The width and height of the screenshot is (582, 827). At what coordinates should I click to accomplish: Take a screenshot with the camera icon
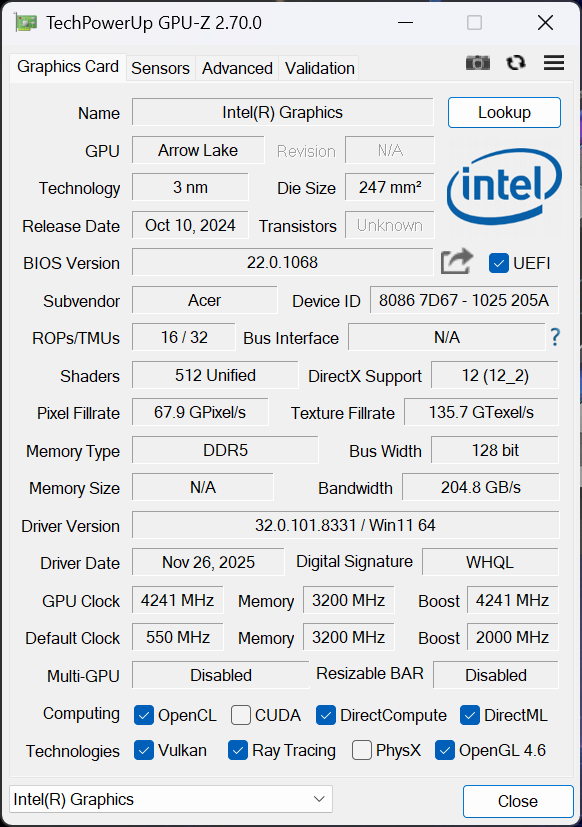click(478, 63)
